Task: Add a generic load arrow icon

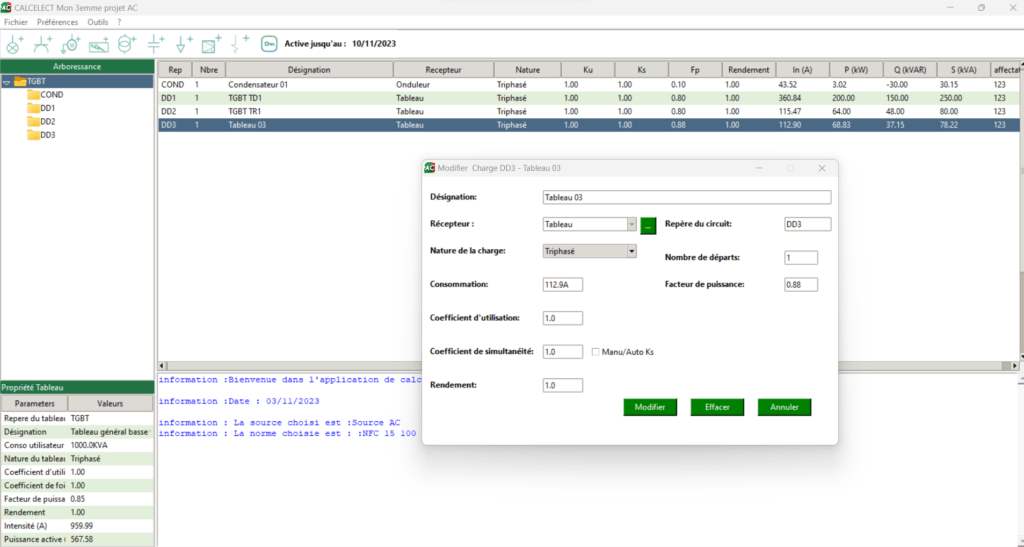Action: (x=184, y=44)
